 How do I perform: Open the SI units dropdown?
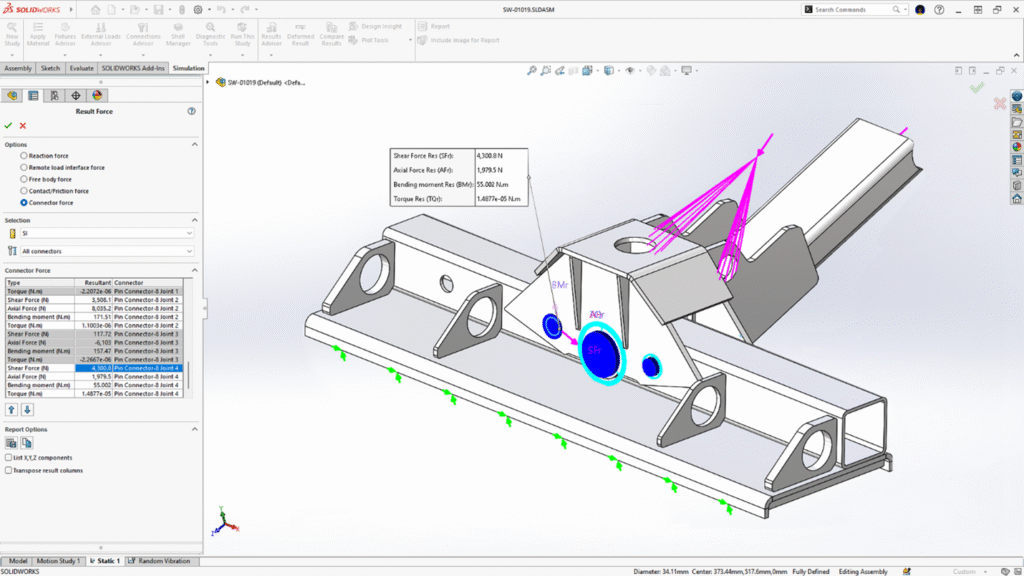point(106,233)
